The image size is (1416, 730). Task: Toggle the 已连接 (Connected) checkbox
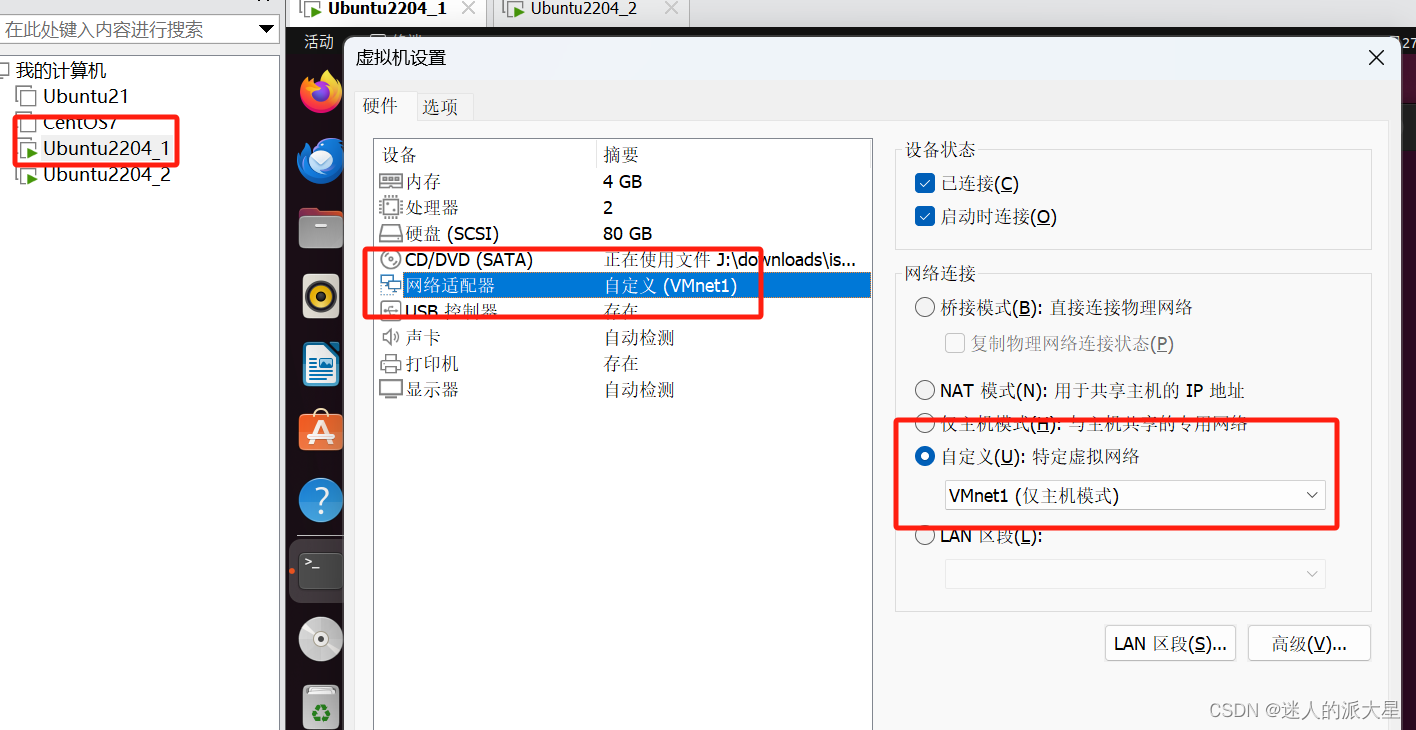[x=925, y=184]
